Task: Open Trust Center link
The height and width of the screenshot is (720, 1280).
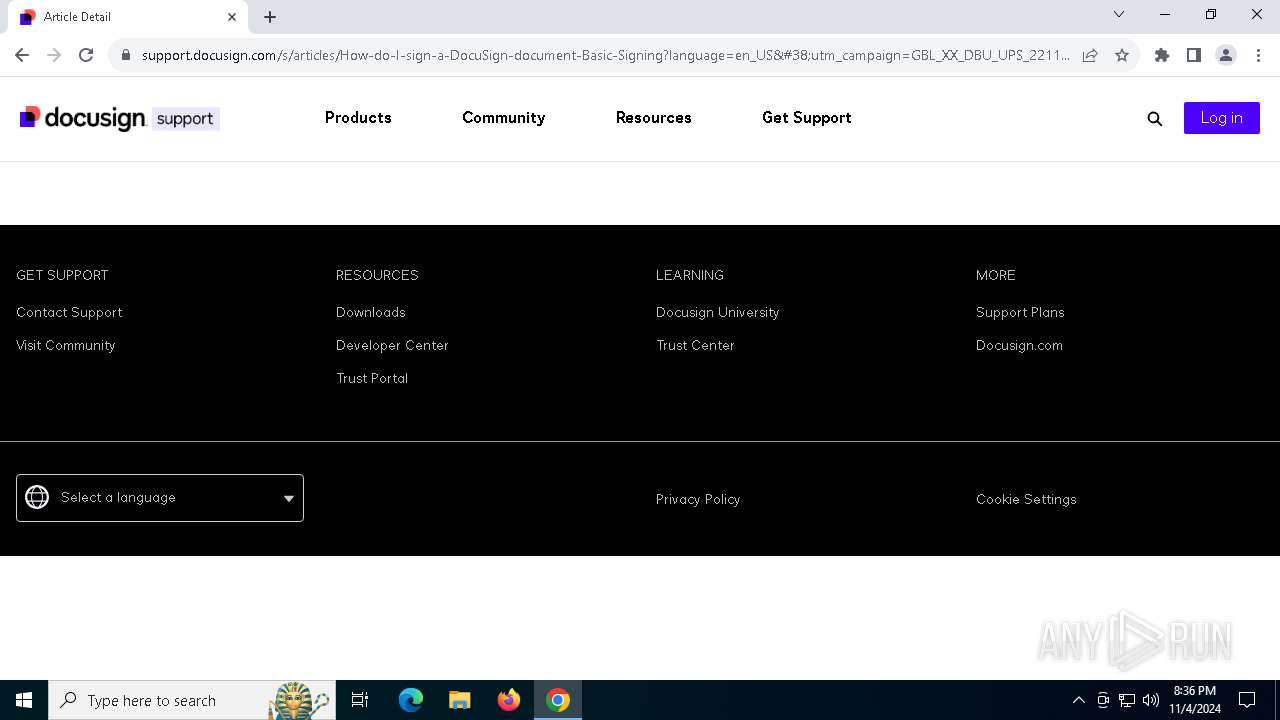Action: click(695, 345)
